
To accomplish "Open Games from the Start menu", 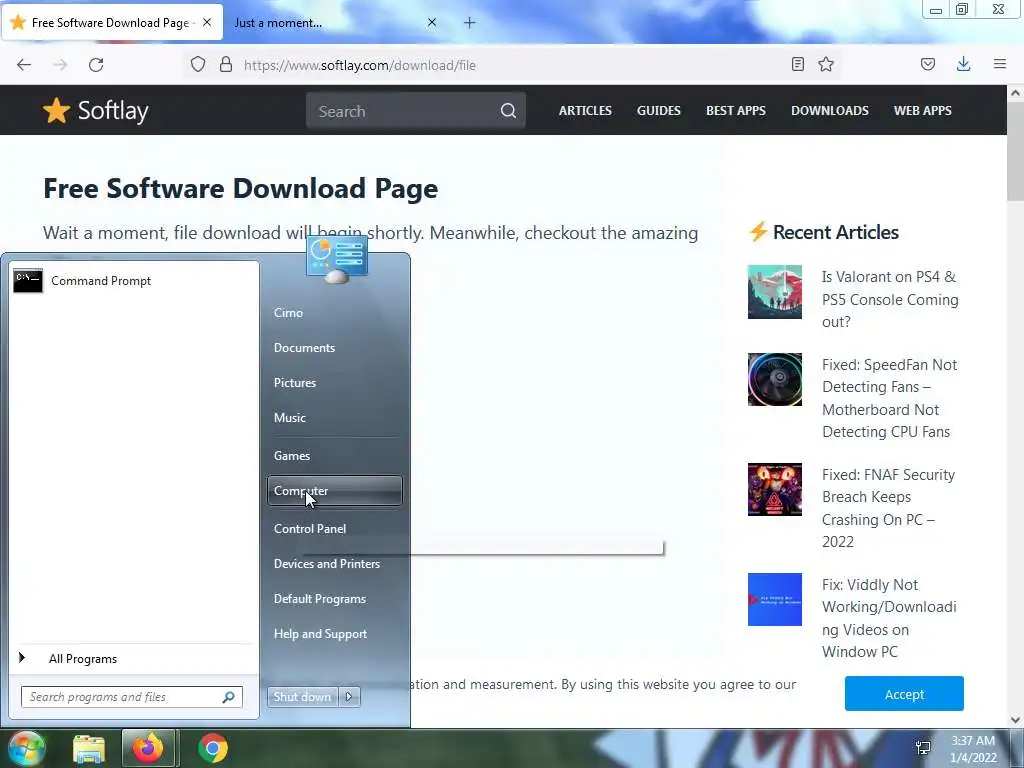I will (x=334, y=456).
